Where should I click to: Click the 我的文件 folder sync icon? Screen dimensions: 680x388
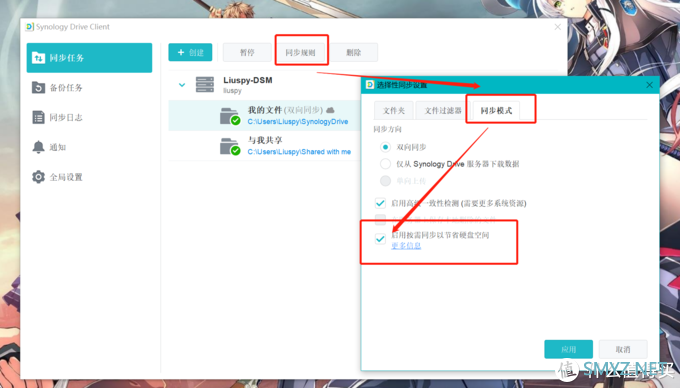pos(230,116)
